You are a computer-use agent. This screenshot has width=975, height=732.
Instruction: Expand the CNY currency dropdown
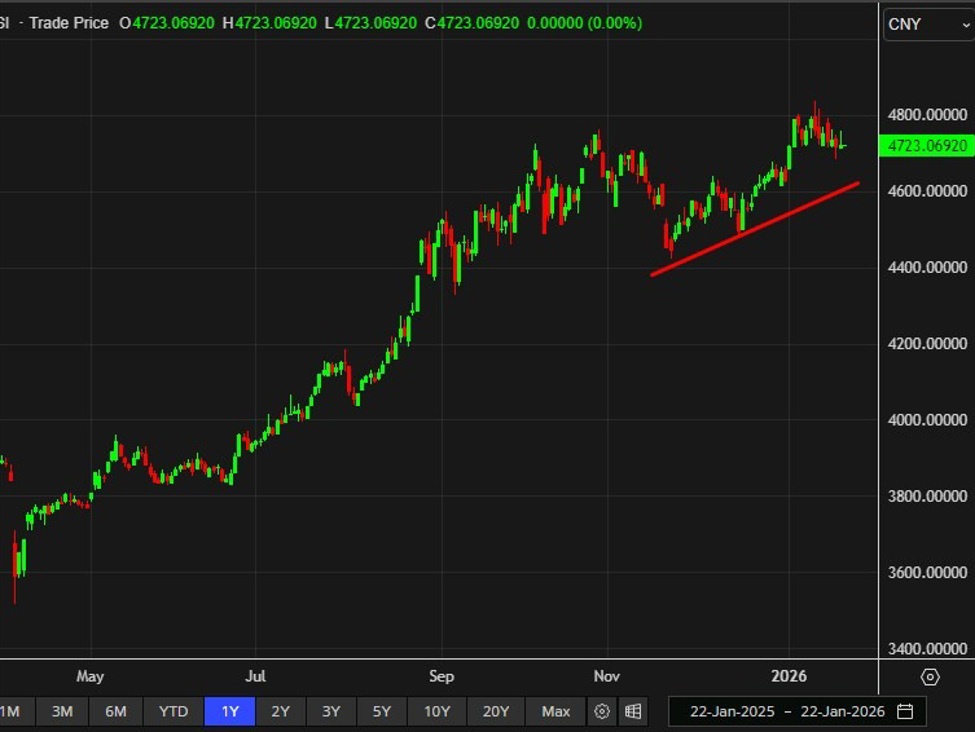(927, 24)
